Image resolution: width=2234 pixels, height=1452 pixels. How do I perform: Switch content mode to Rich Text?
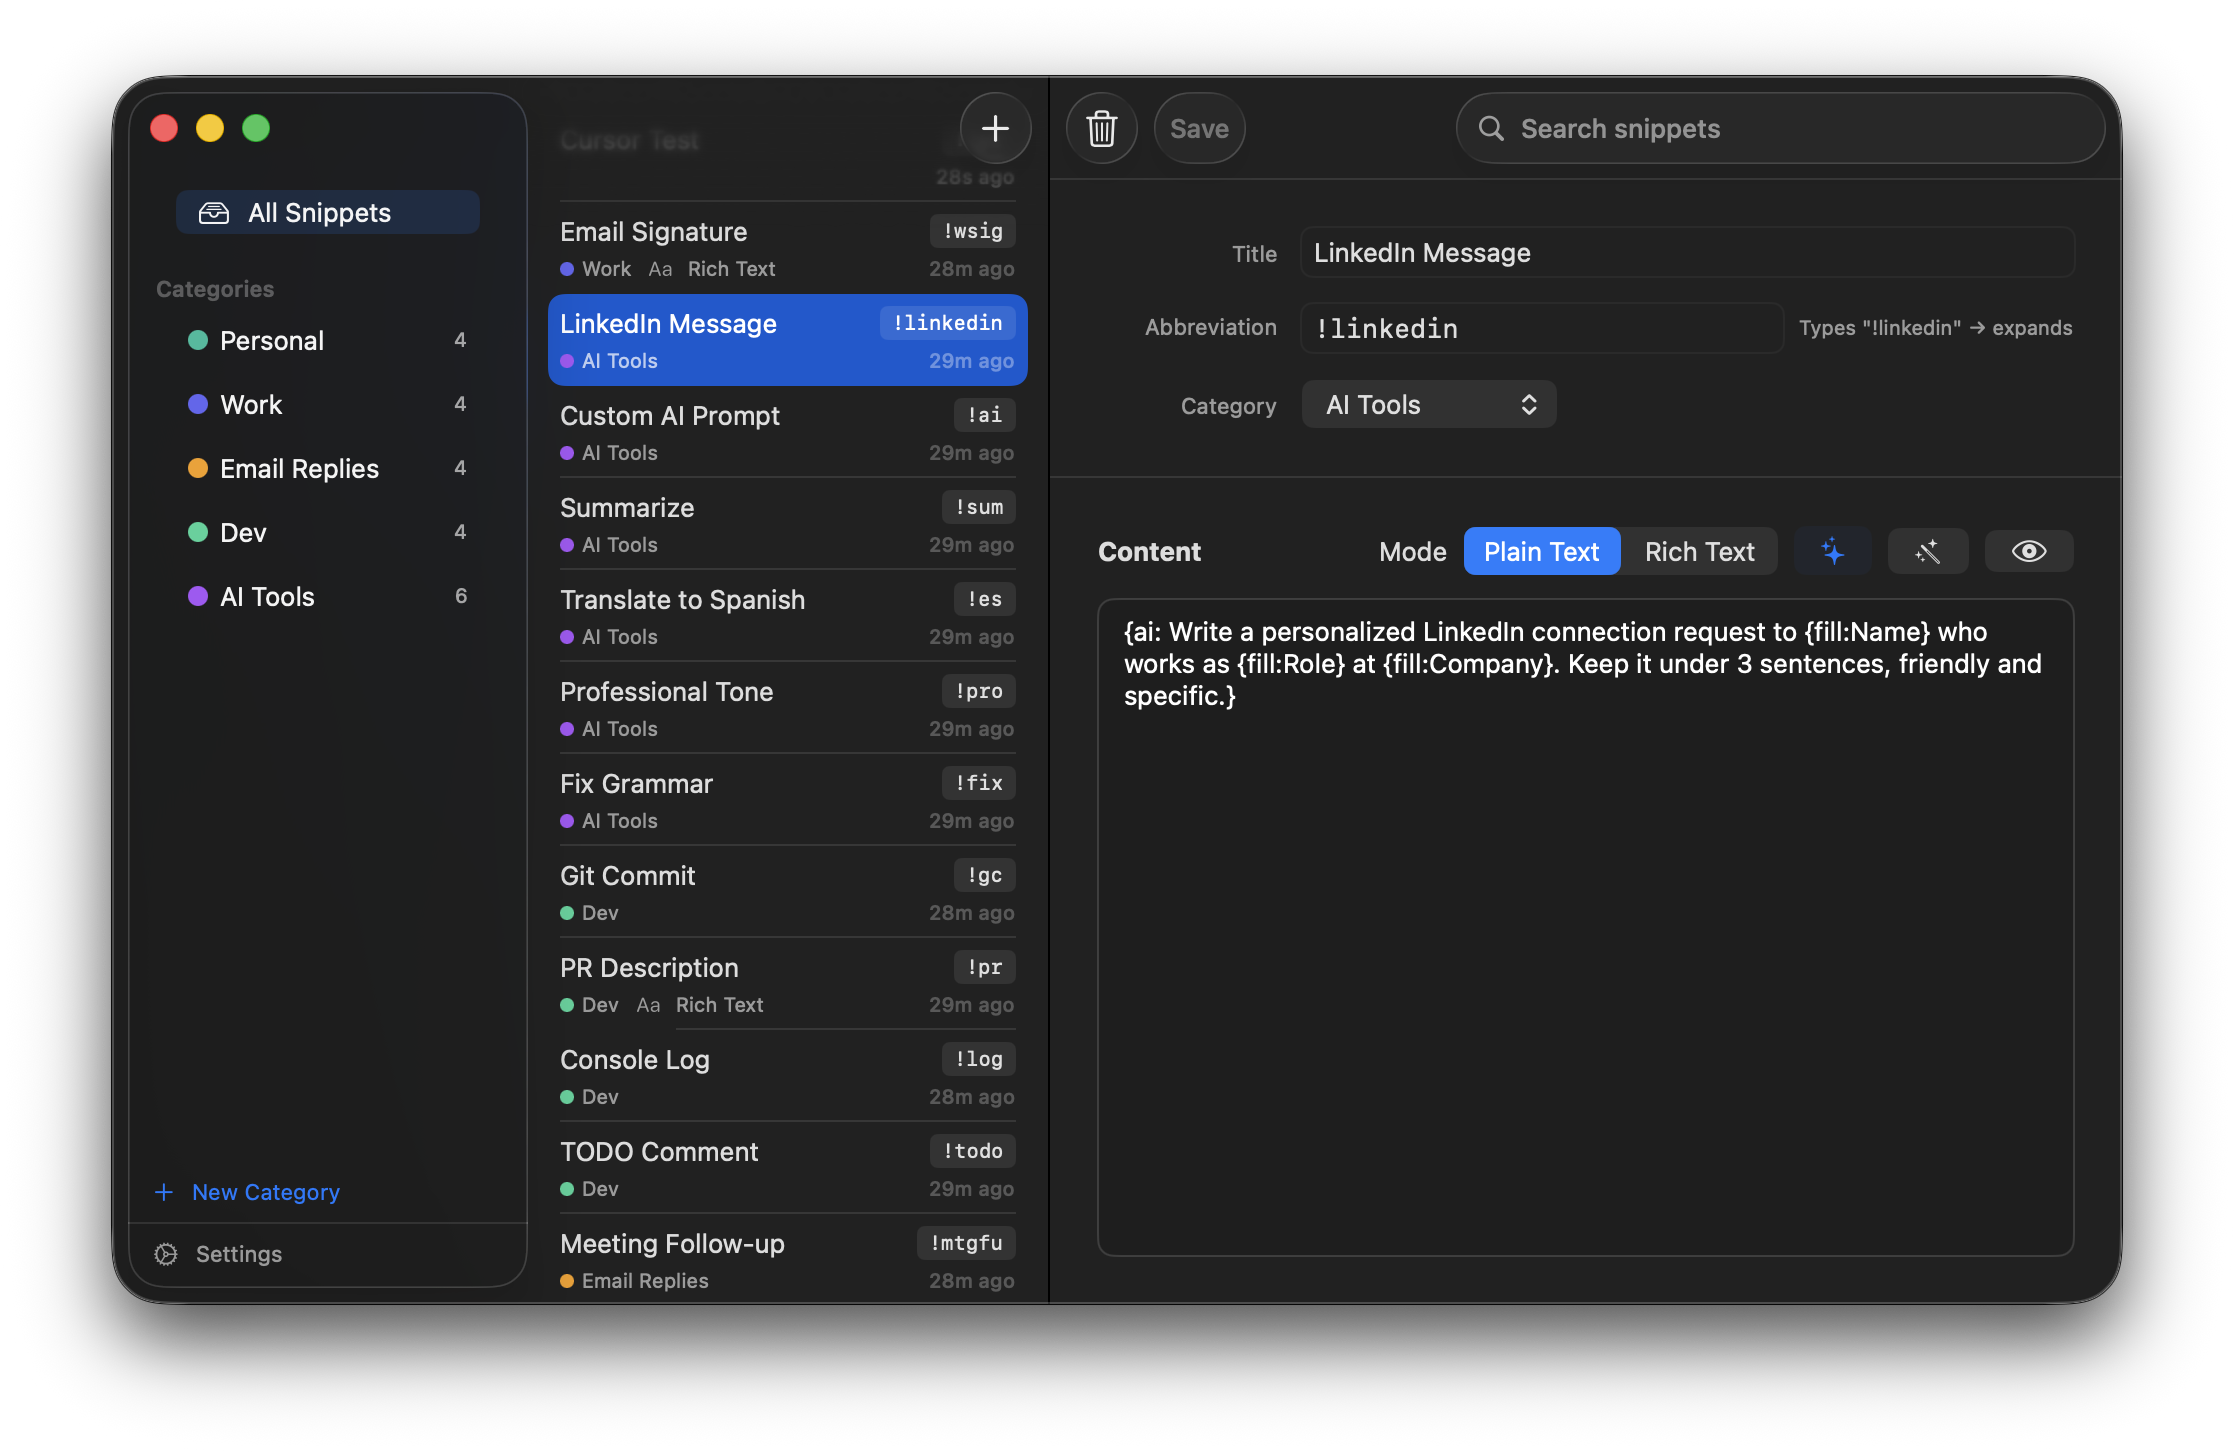[1699, 551]
